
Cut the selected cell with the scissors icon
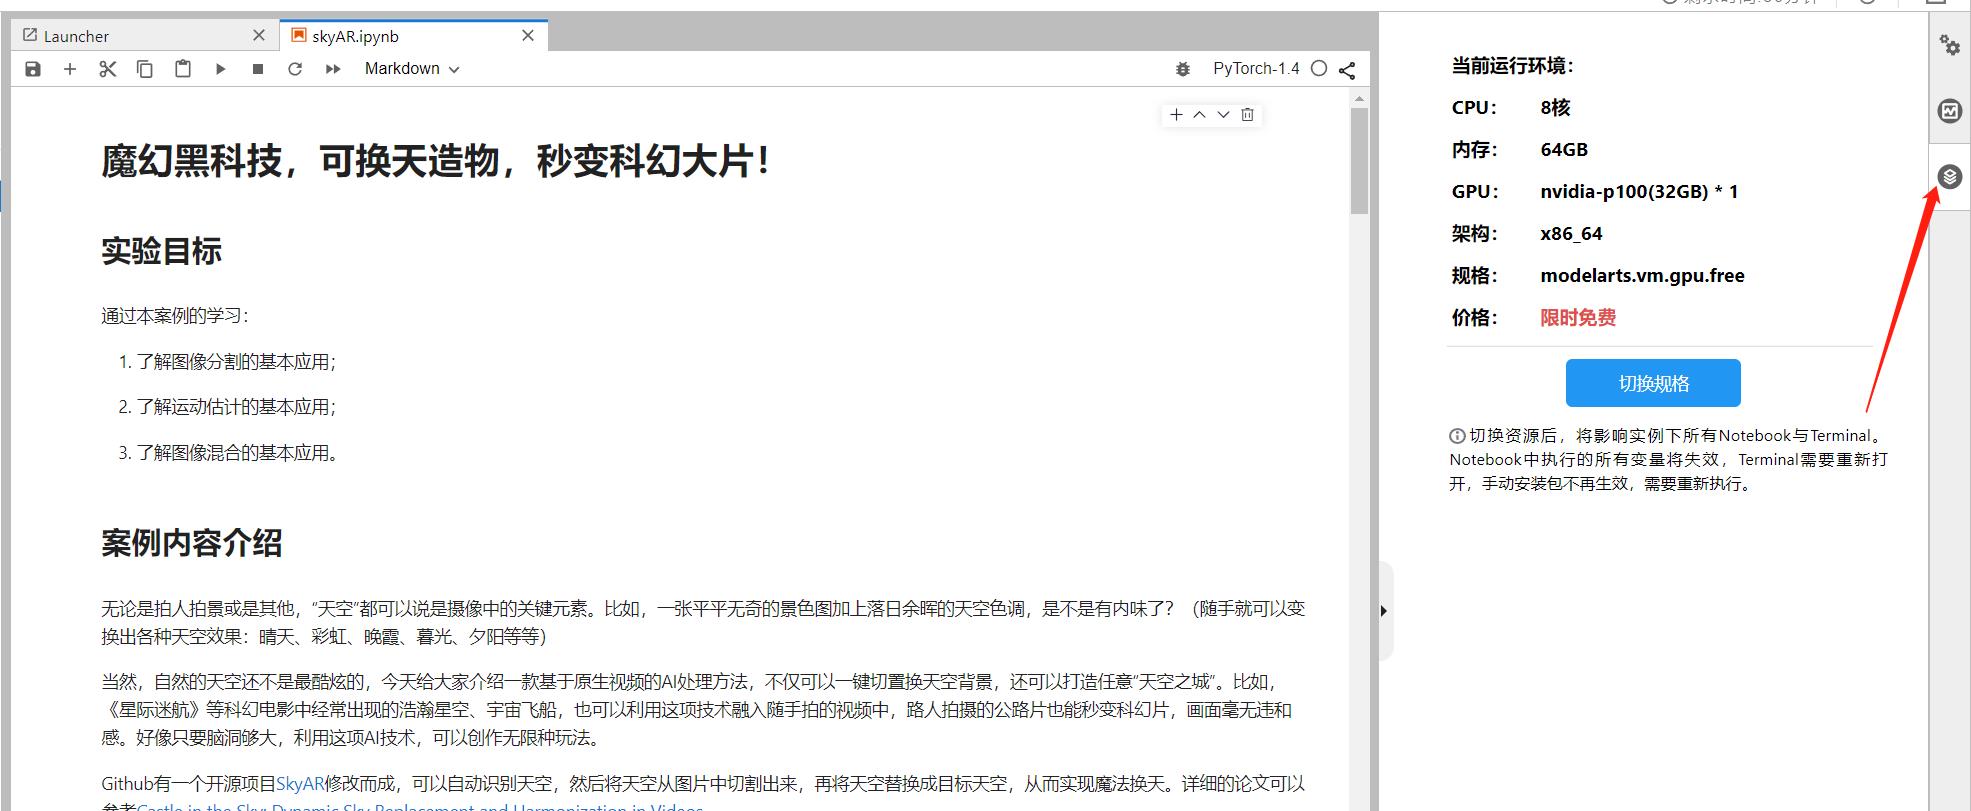[x=108, y=69]
